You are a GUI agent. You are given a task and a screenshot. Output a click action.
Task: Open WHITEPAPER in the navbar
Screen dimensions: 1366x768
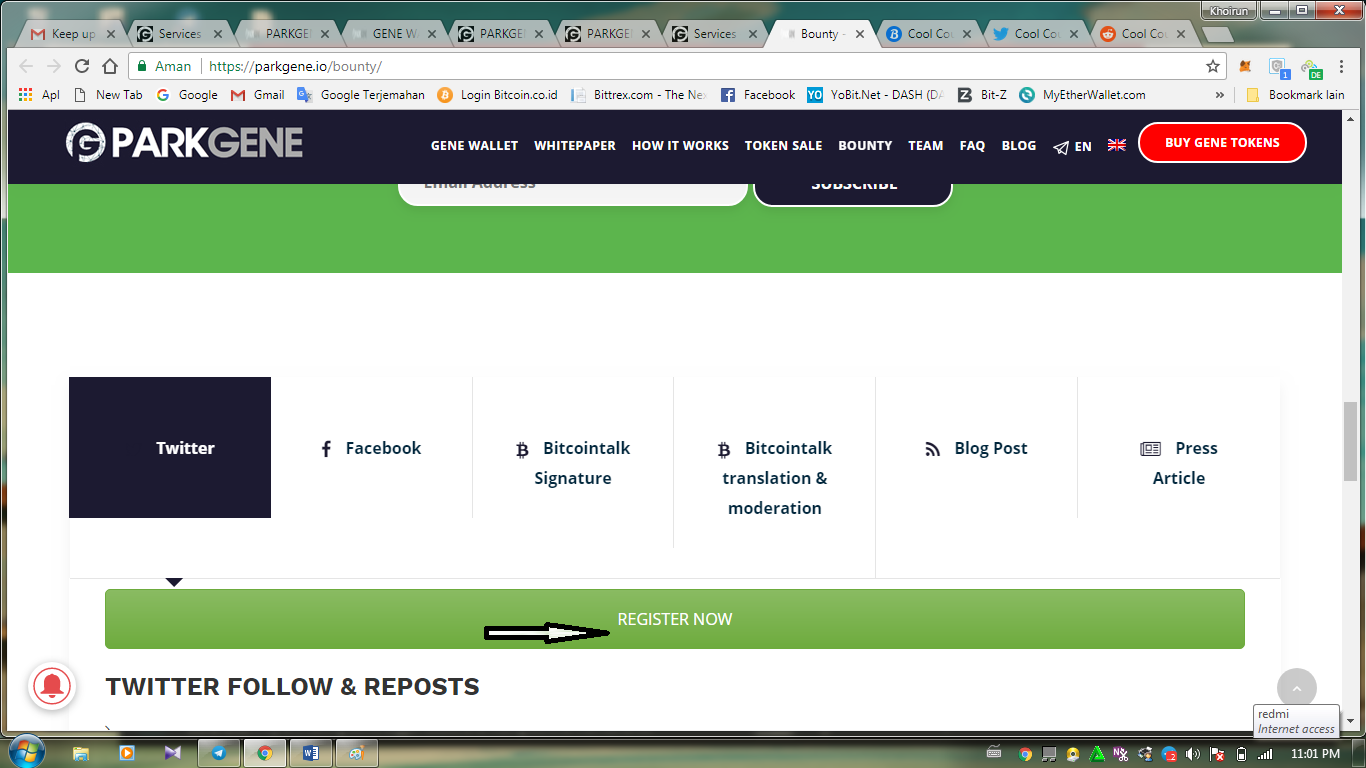575,146
